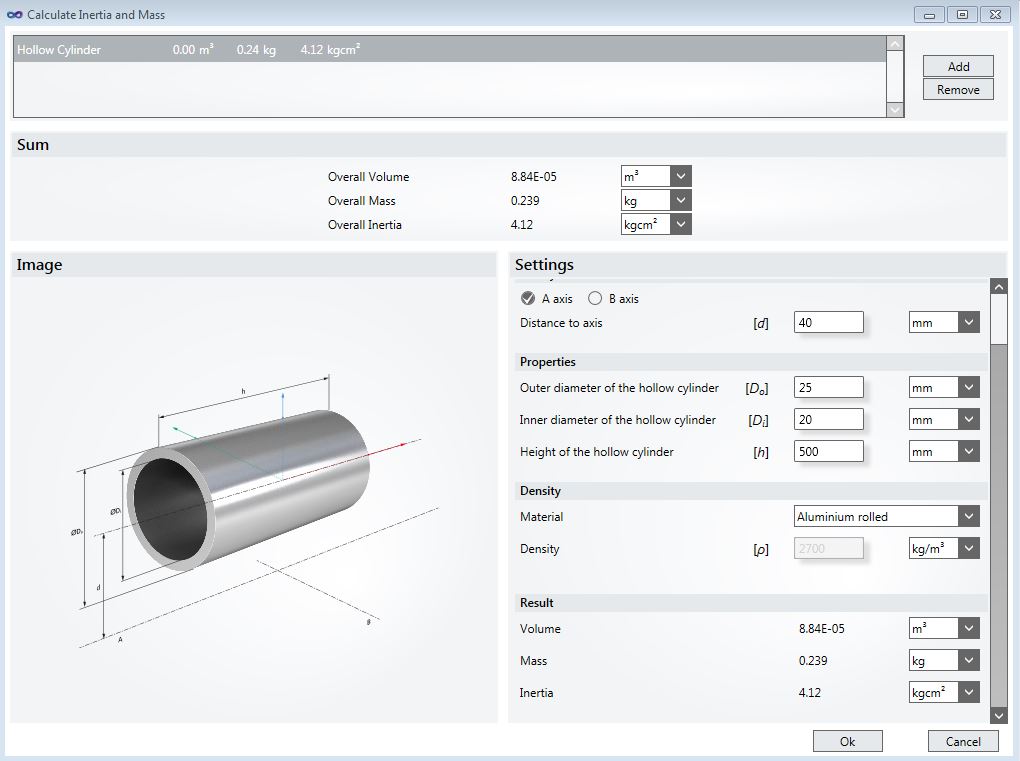Click the Result Mass value 0.239
The height and width of the screenshot is (761, 1020).
tap(813, 661)
